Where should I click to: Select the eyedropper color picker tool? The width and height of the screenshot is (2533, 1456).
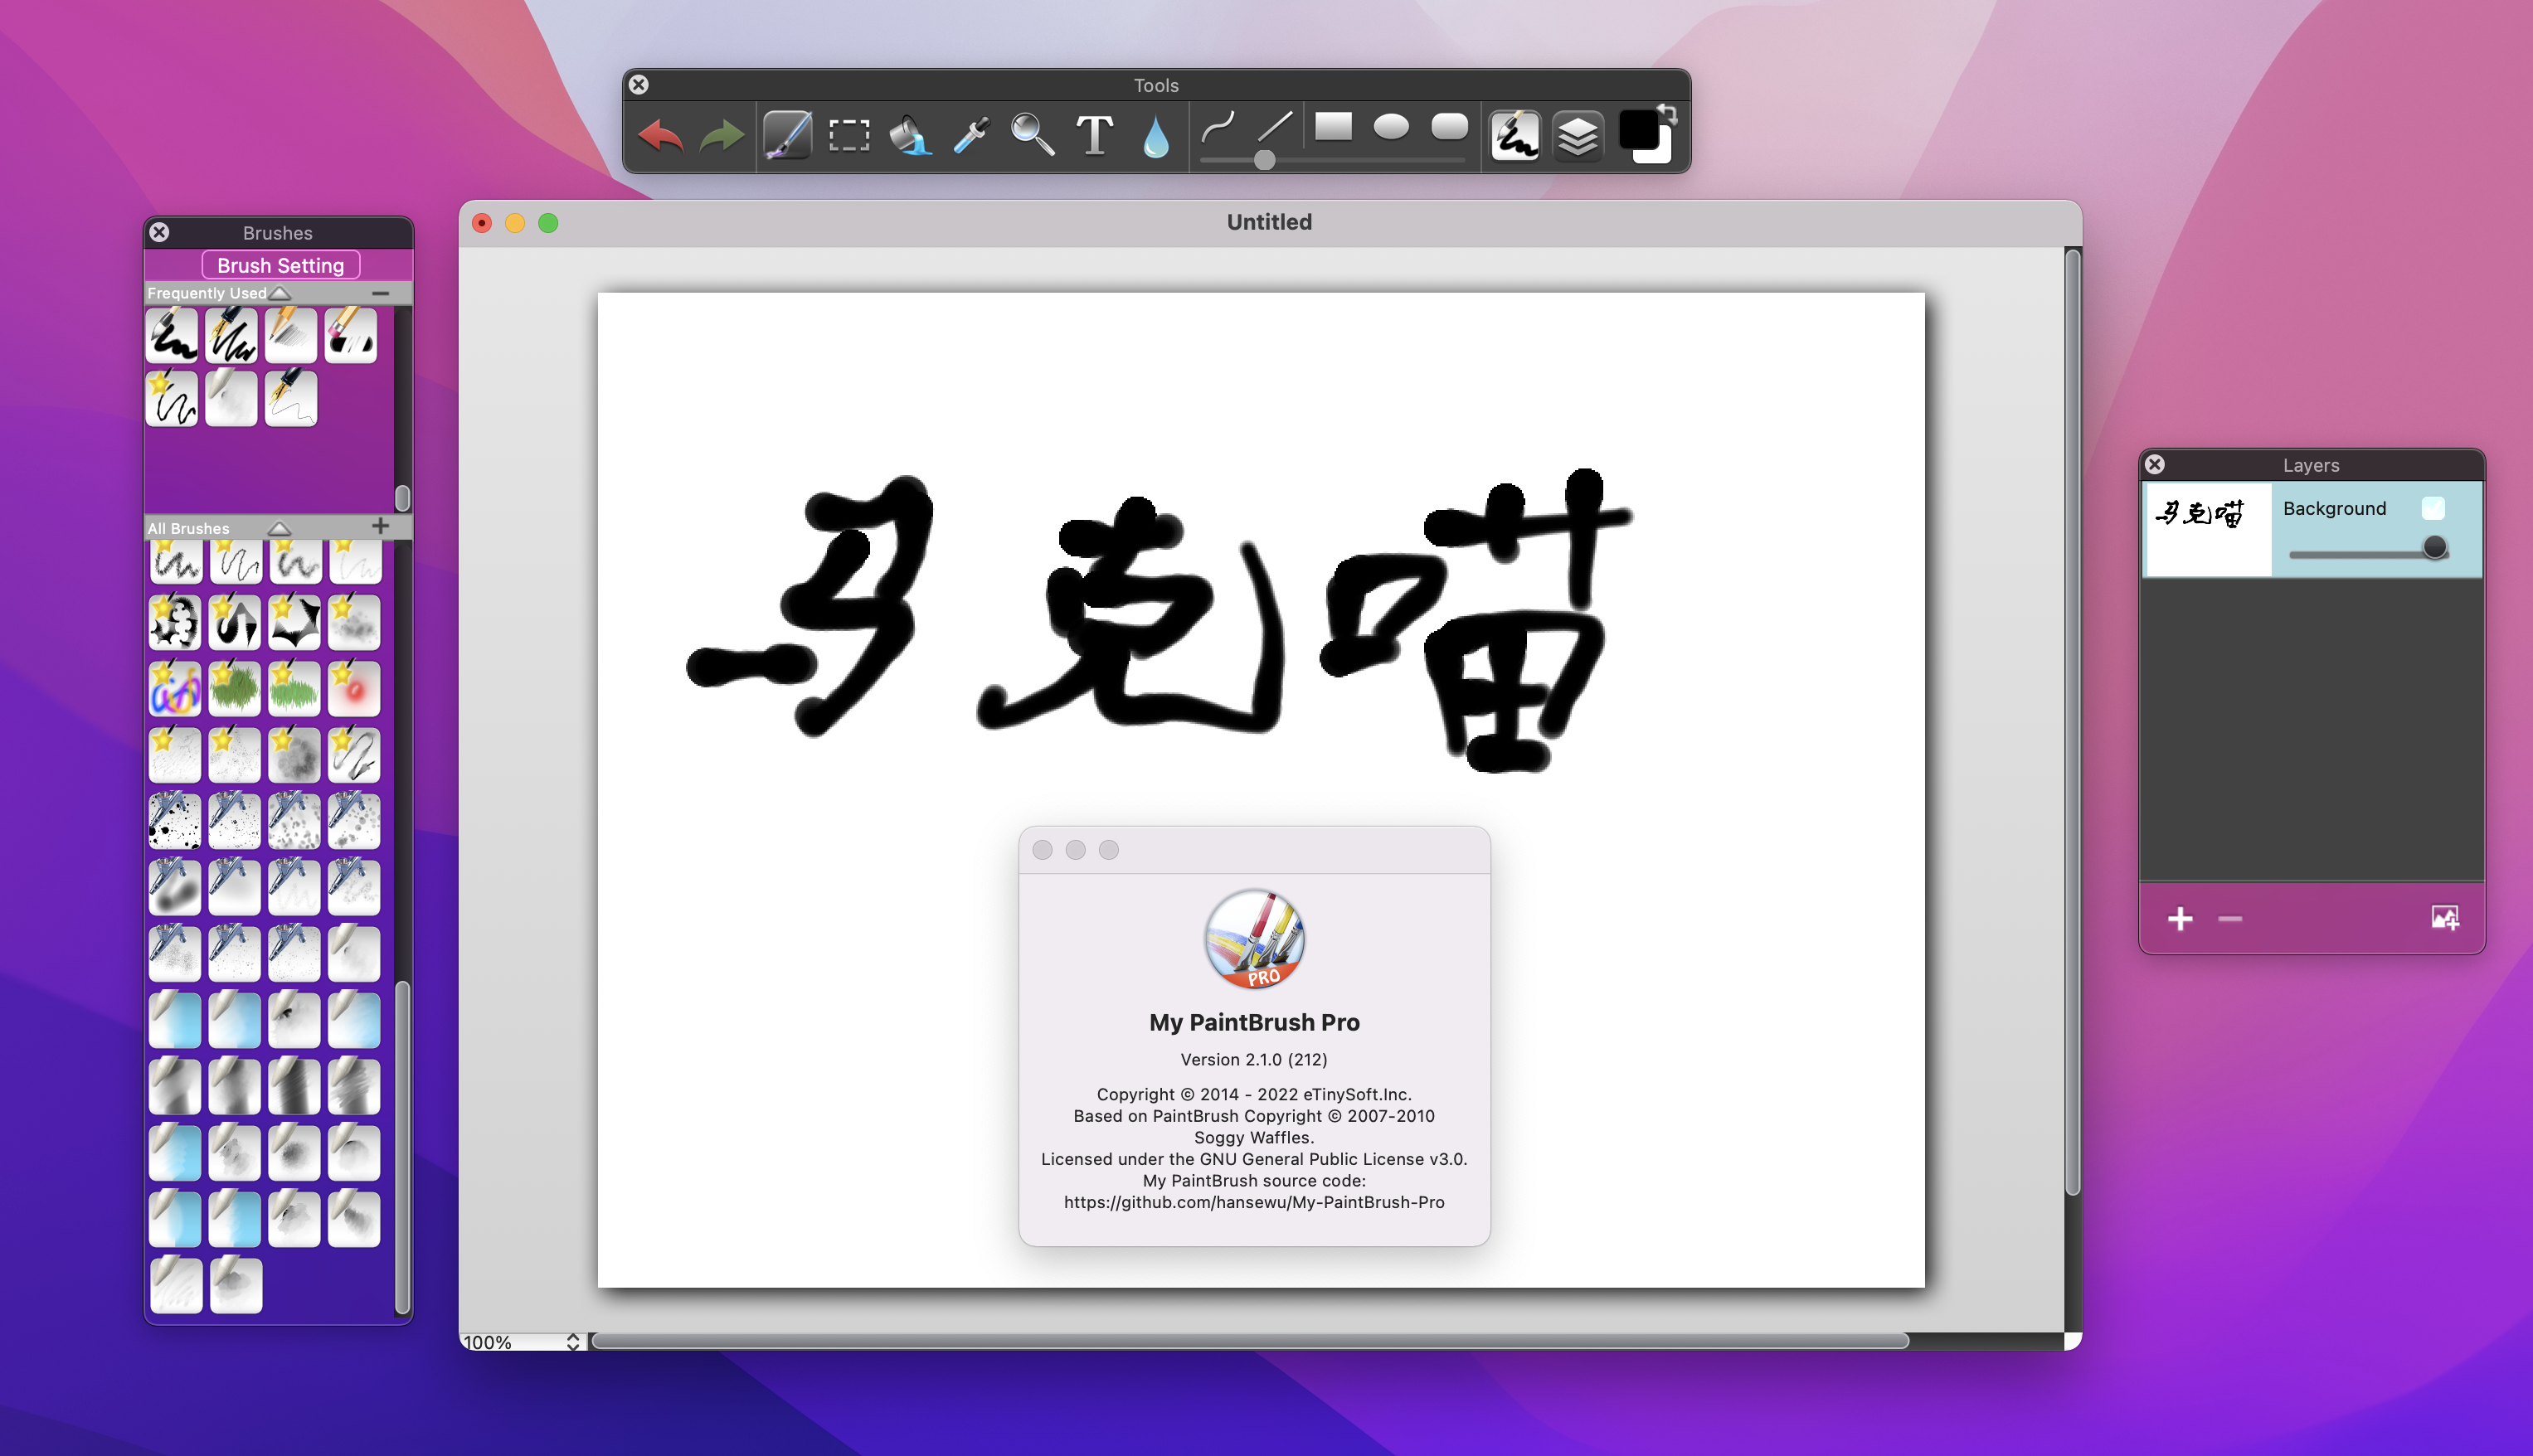click(971, 134)
